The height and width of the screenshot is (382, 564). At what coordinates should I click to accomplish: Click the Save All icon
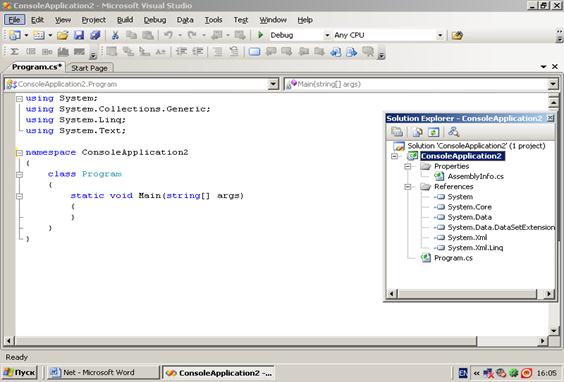click(95, 35)
